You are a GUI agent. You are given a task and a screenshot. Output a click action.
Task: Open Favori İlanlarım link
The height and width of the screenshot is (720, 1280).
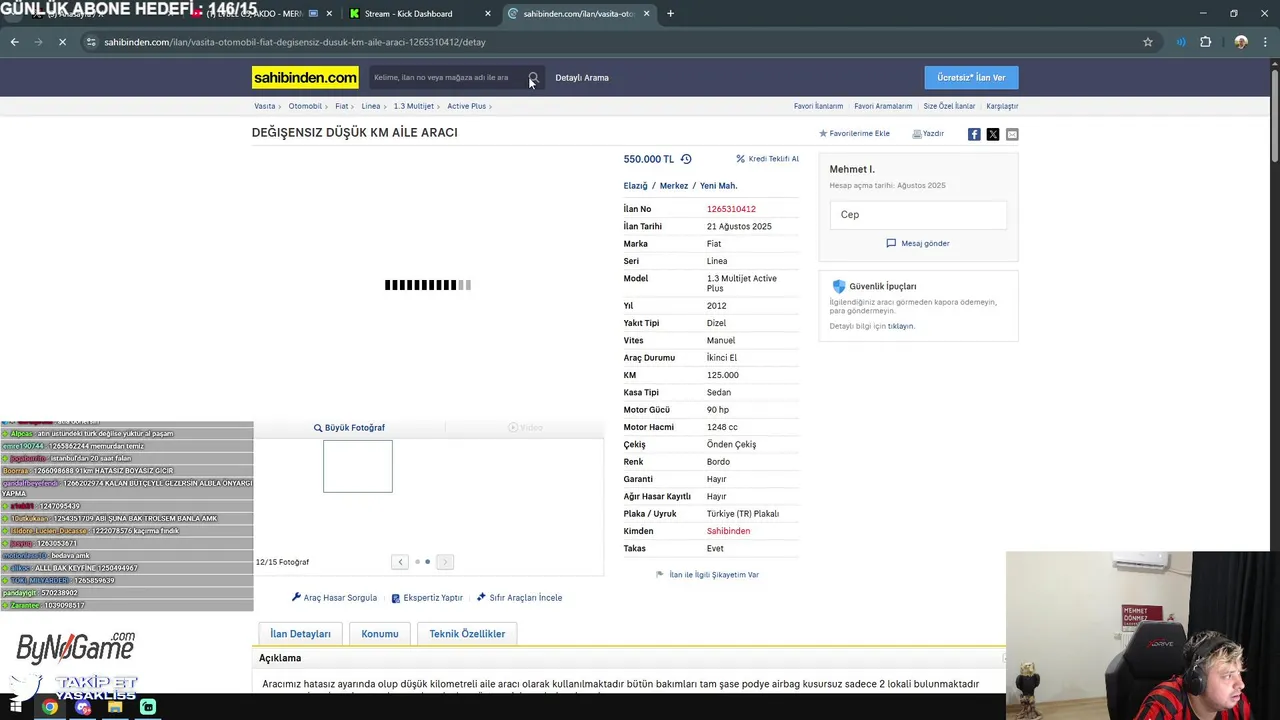click(818, 106)
